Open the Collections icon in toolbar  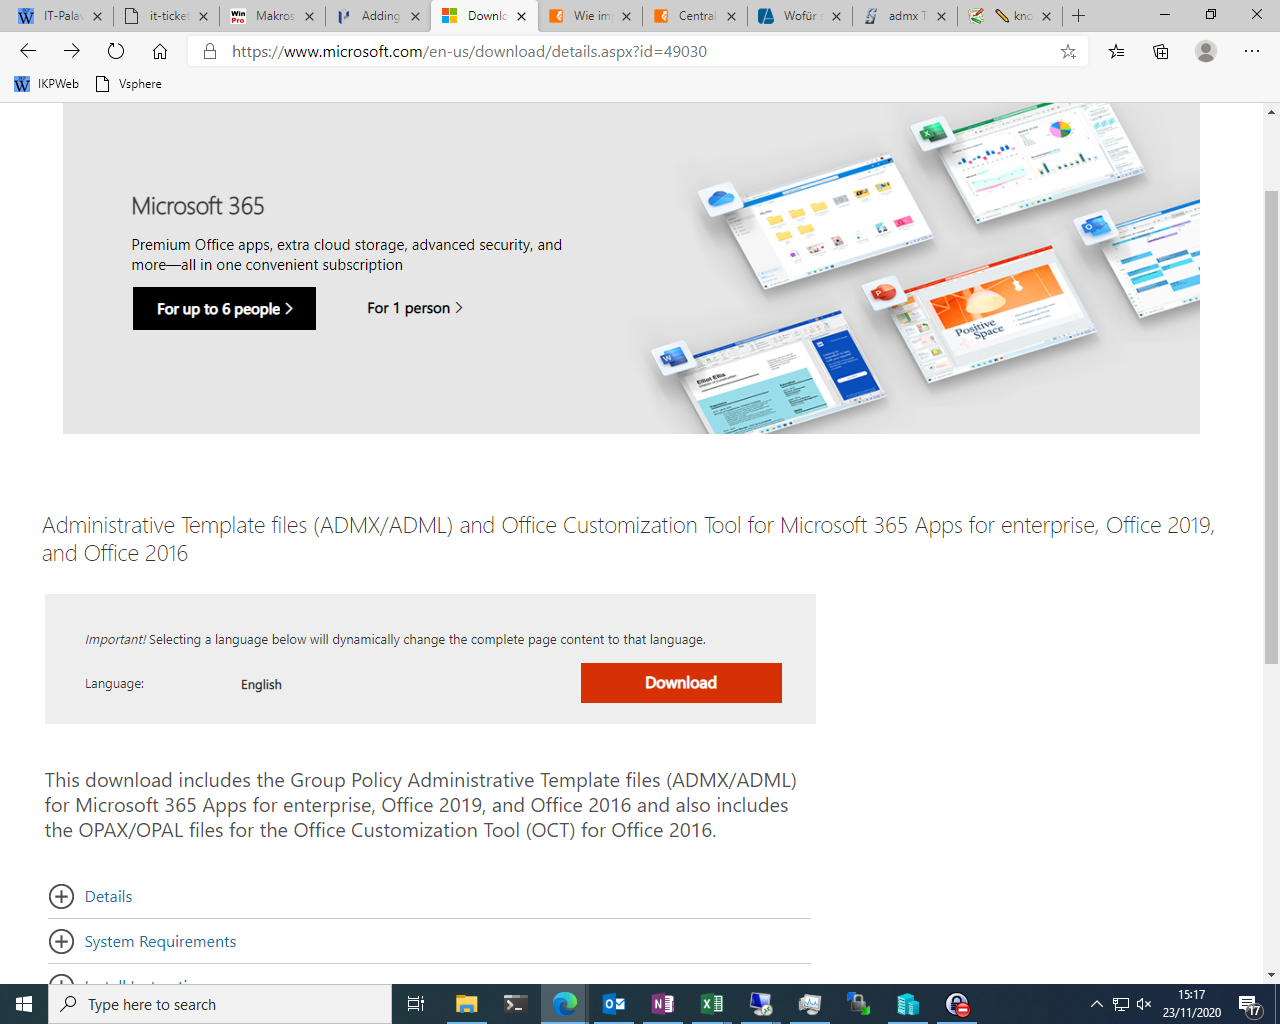[1161, 52]
